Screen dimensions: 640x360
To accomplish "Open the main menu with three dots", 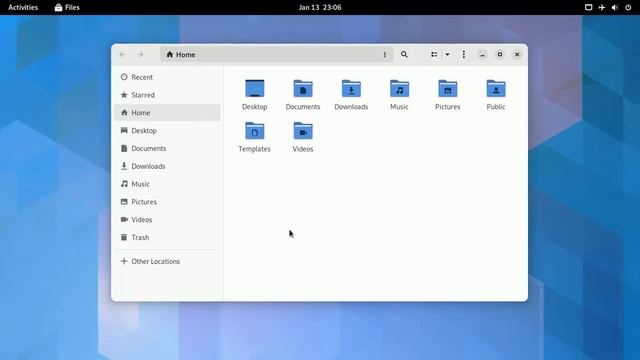I will tap(464, 54).
